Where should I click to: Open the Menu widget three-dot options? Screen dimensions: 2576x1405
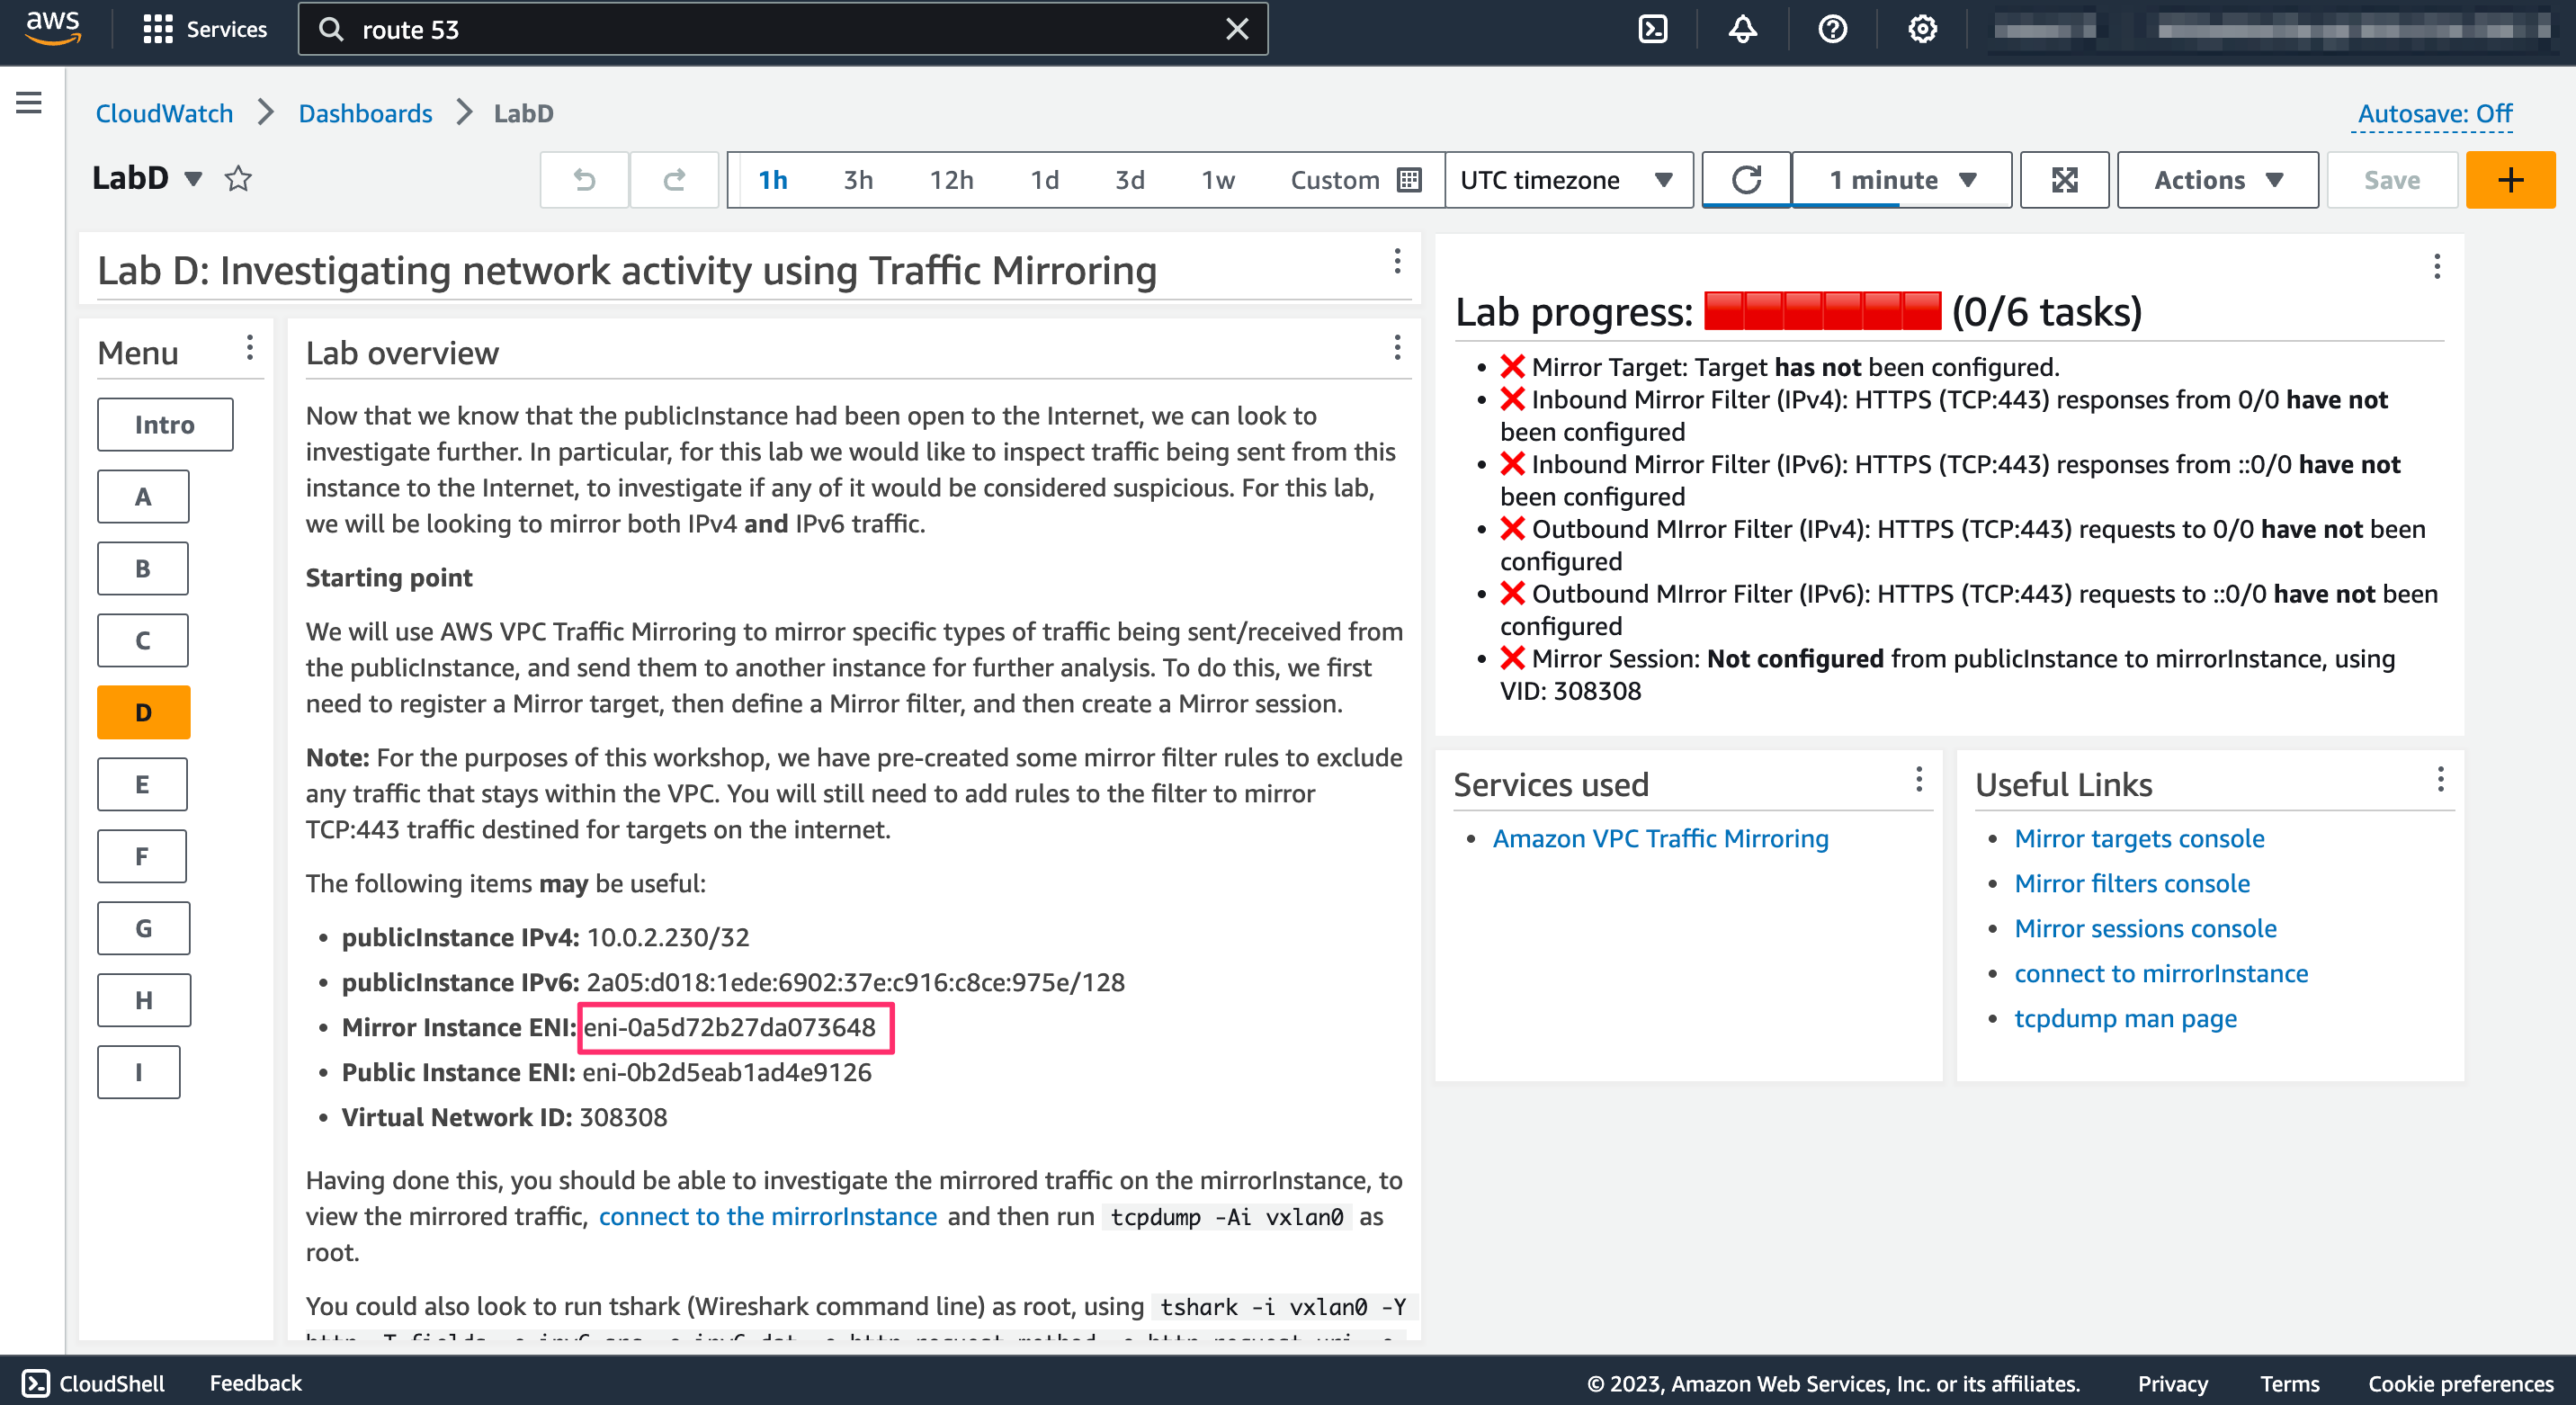pos(249,348)
